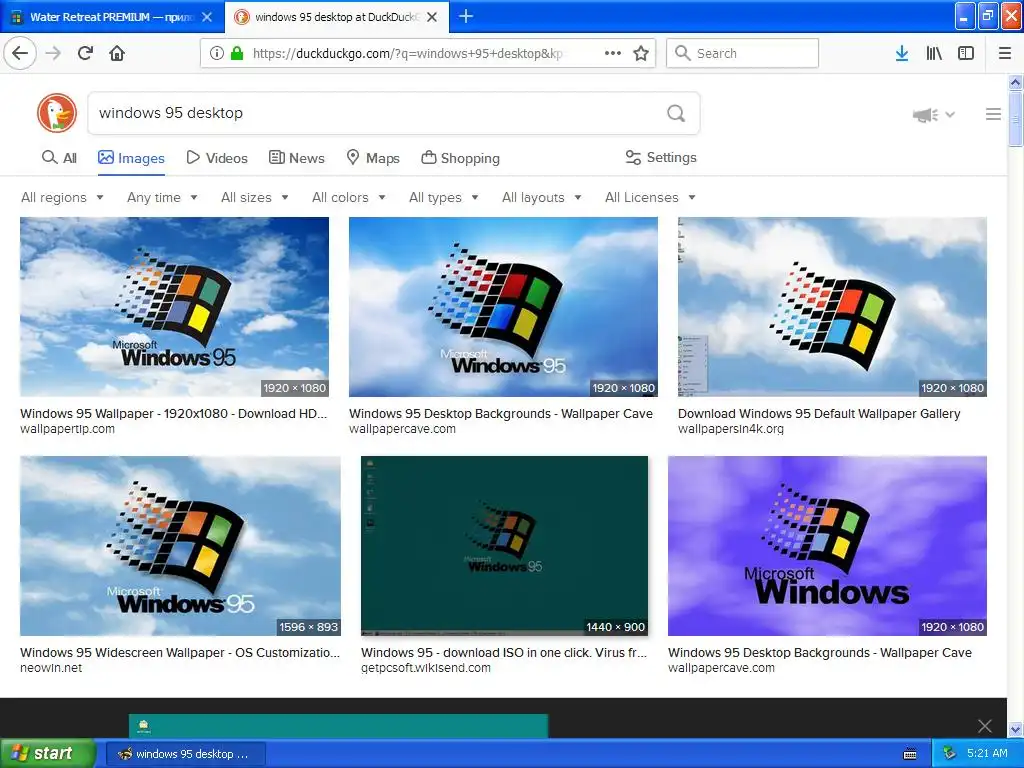Toggle the Firefox sidebar icon
The image size is (1024, 768).
[966, 53]
